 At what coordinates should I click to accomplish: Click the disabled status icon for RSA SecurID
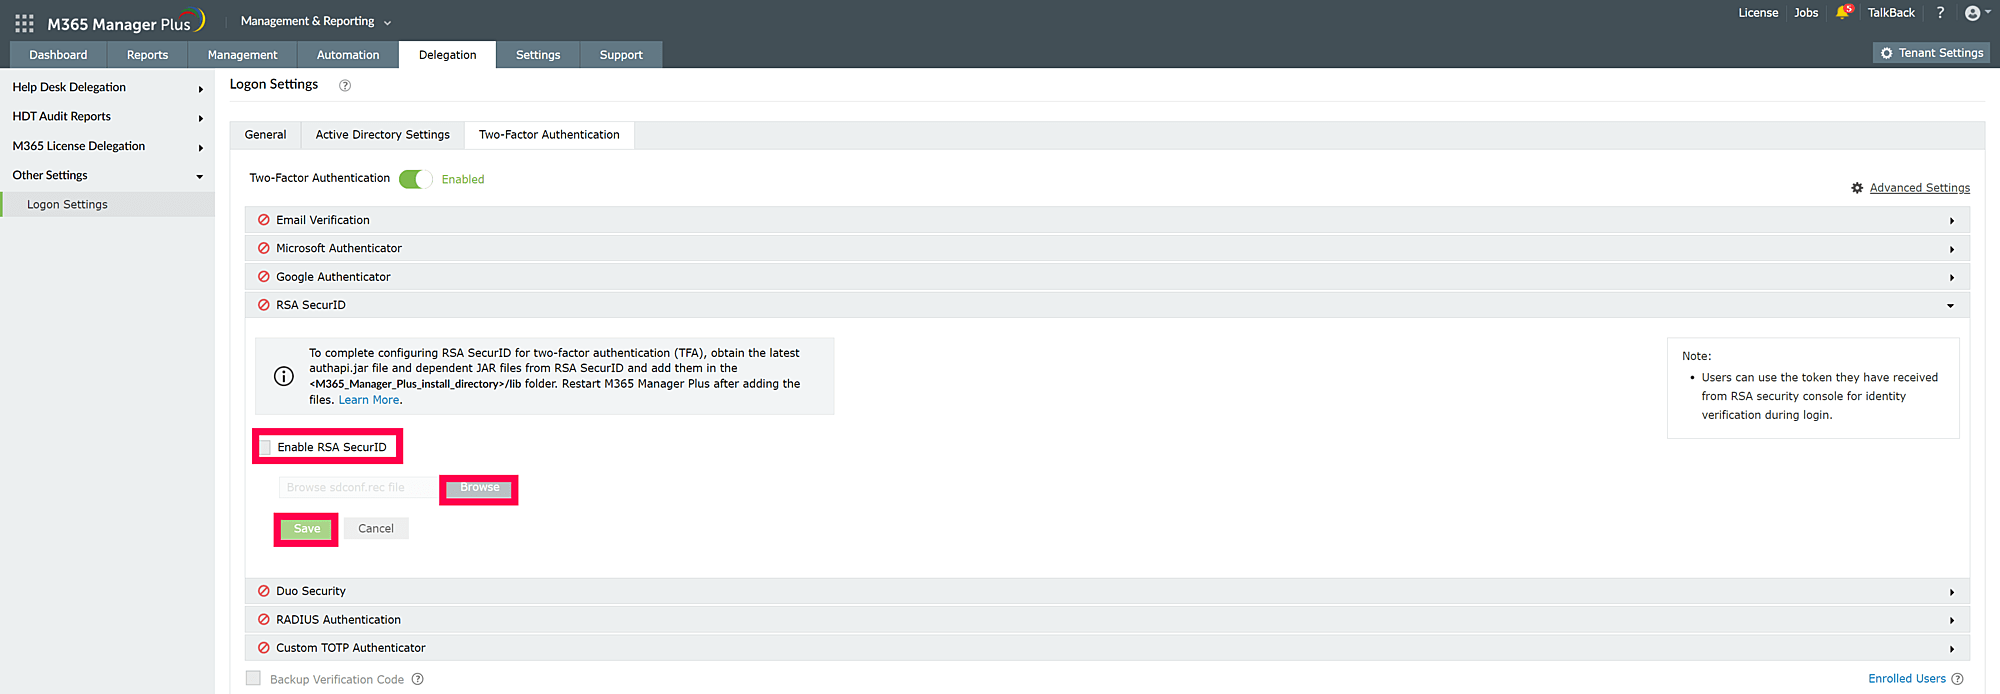264,305
